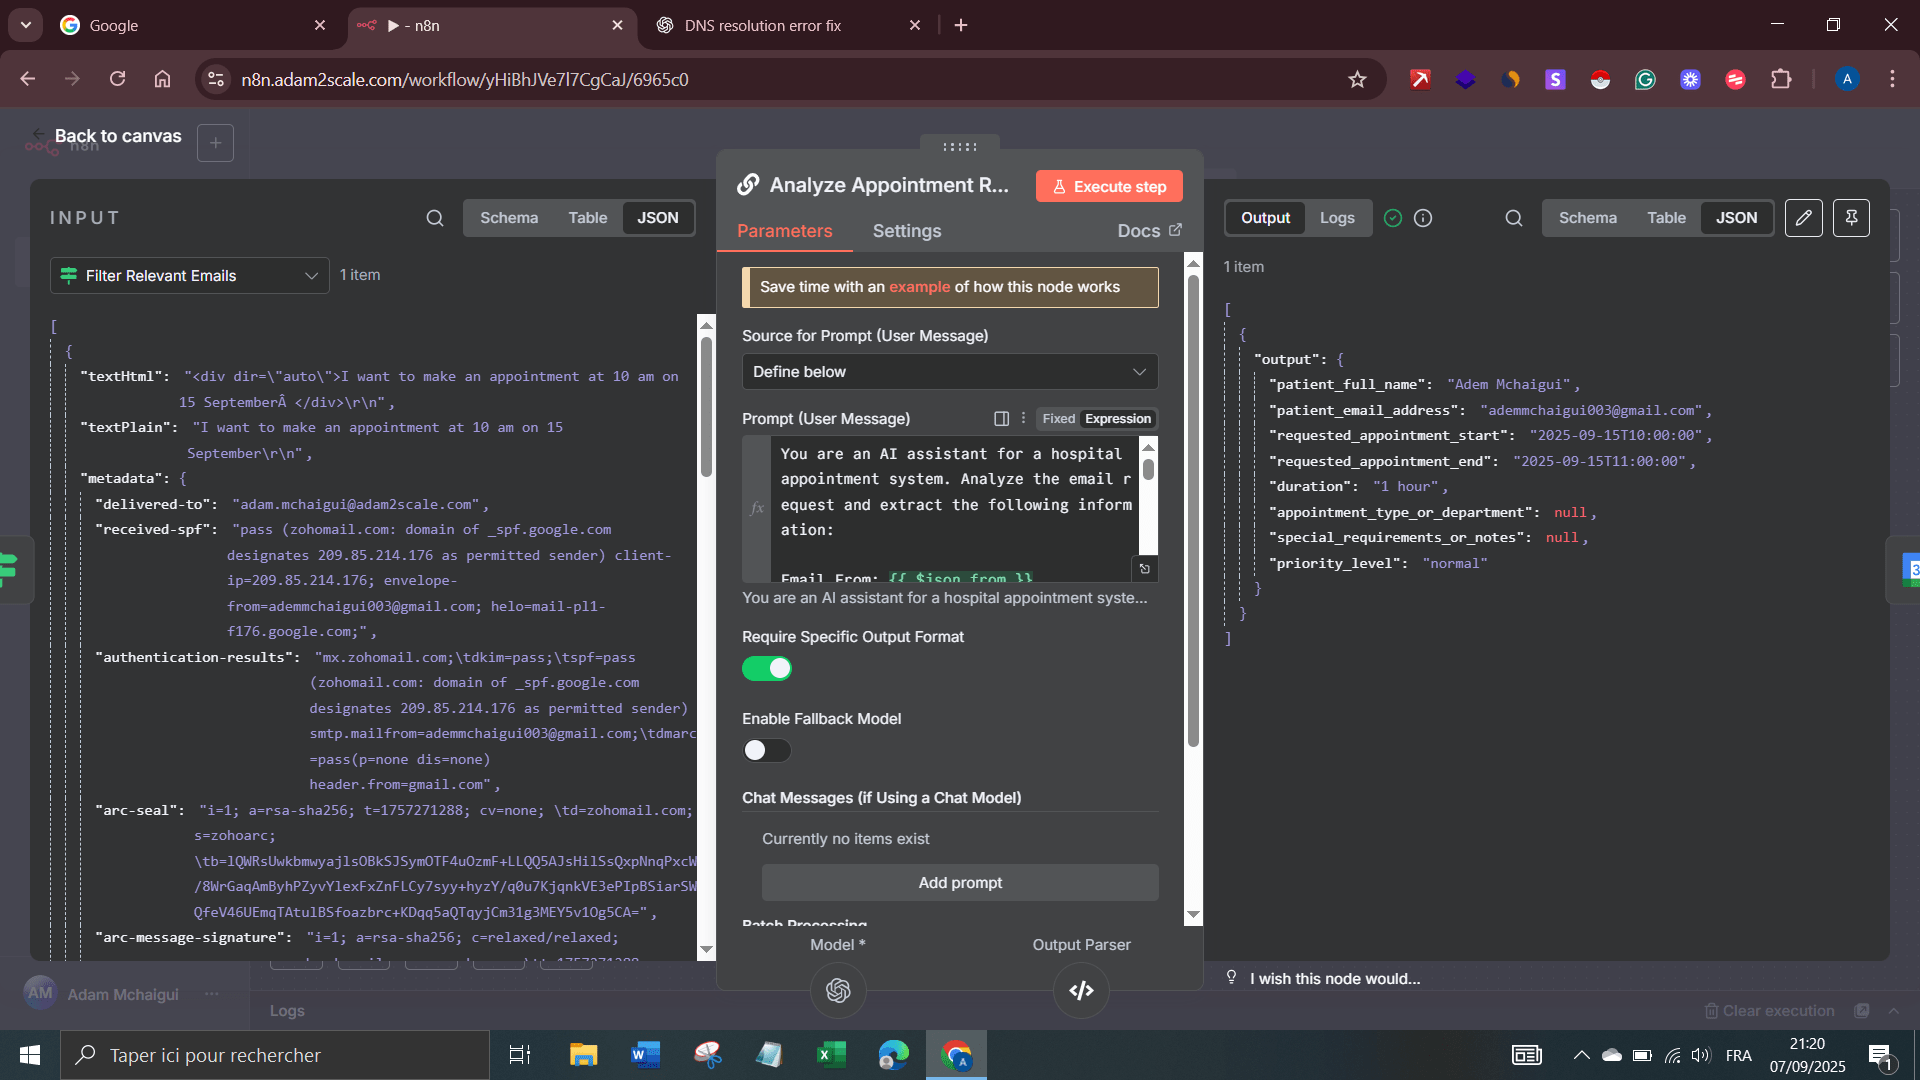This screenshot has width=1920, height=1080.
Task: Open a new browser tab
Action: click(x=961, y=25)
